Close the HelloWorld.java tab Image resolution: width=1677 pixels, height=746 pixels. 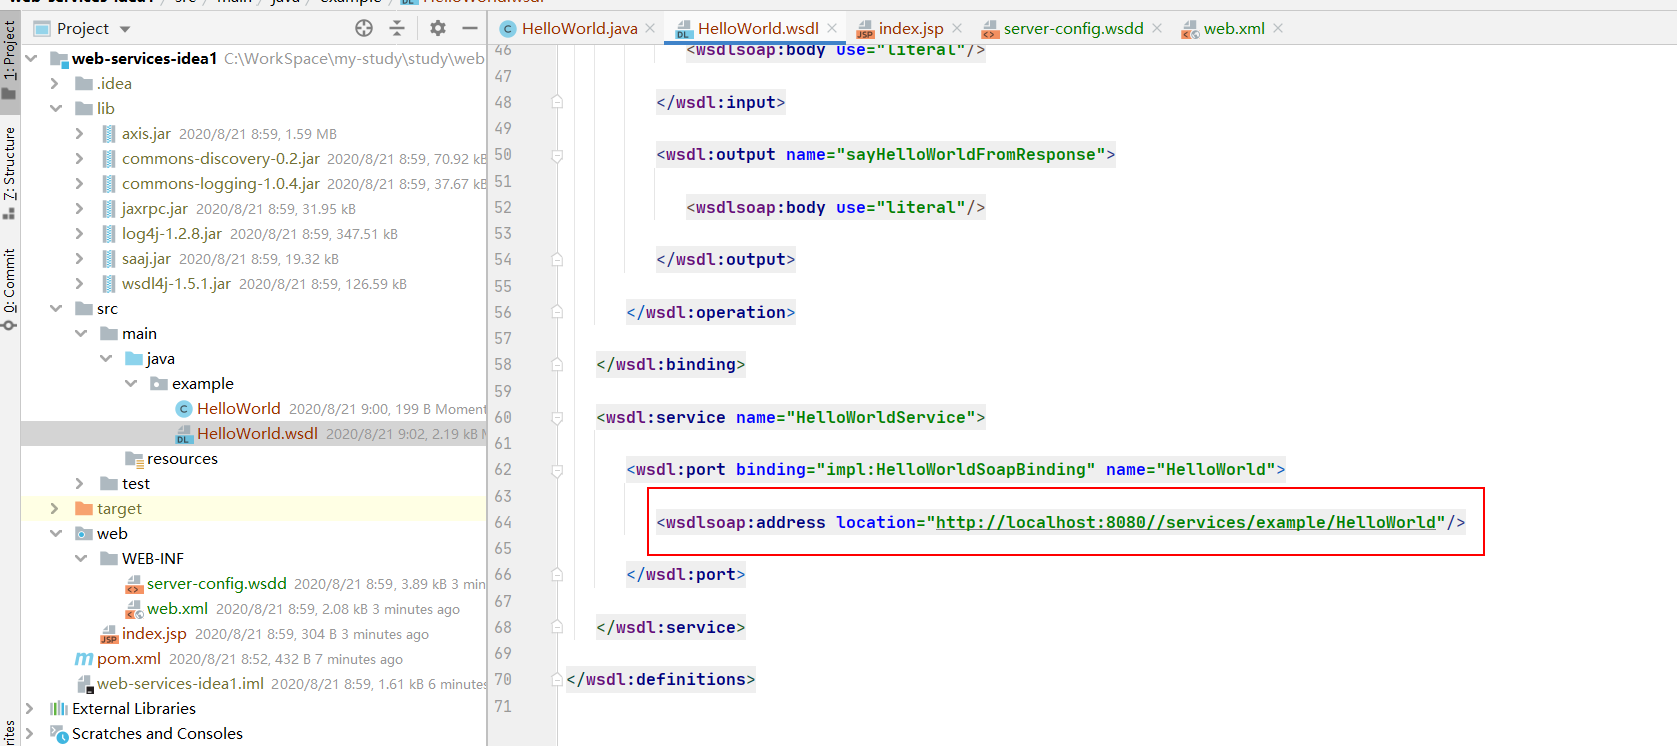click(x=650, y=28)
